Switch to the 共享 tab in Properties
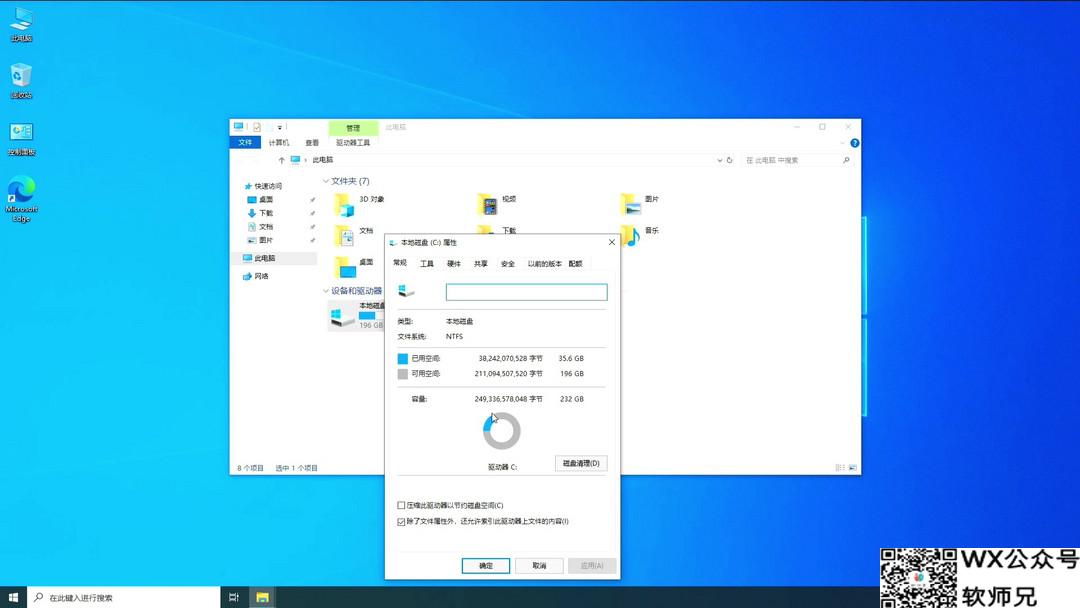 (x=481, y=264)
